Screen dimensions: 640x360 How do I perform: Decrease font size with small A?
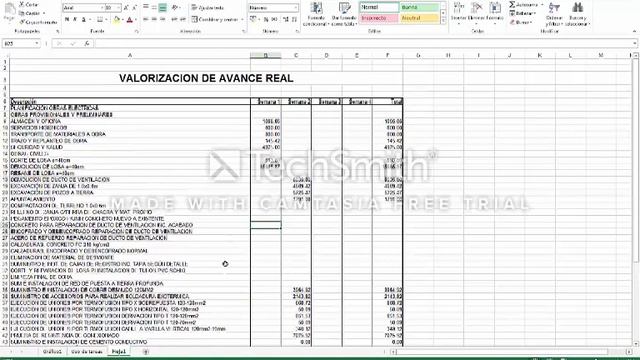point(134,8)
